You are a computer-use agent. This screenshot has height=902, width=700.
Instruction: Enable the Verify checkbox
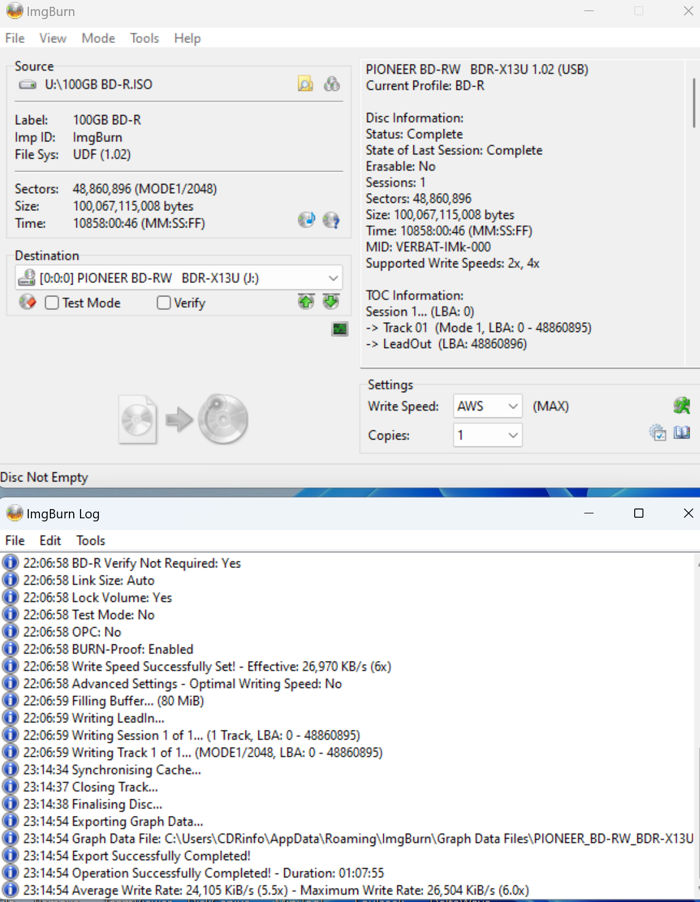163,303
